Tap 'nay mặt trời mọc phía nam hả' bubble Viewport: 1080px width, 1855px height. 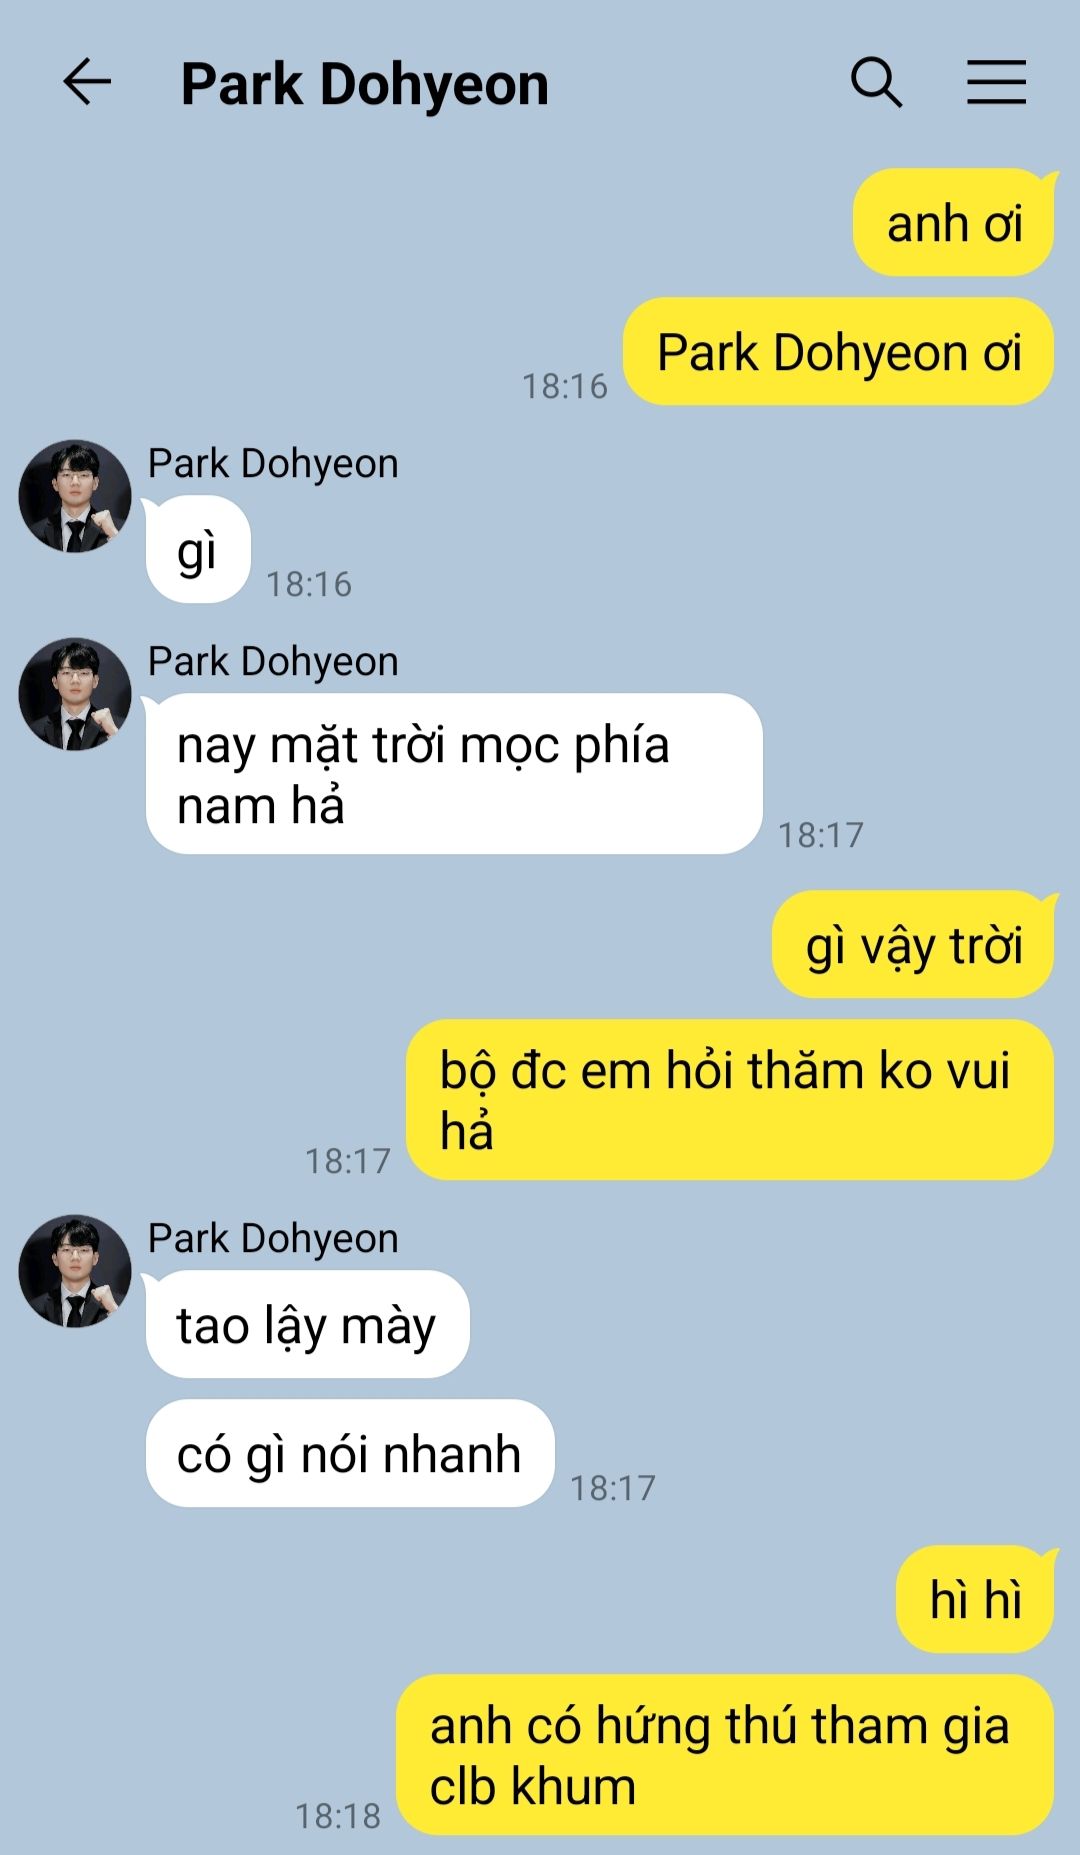[454, 774]
